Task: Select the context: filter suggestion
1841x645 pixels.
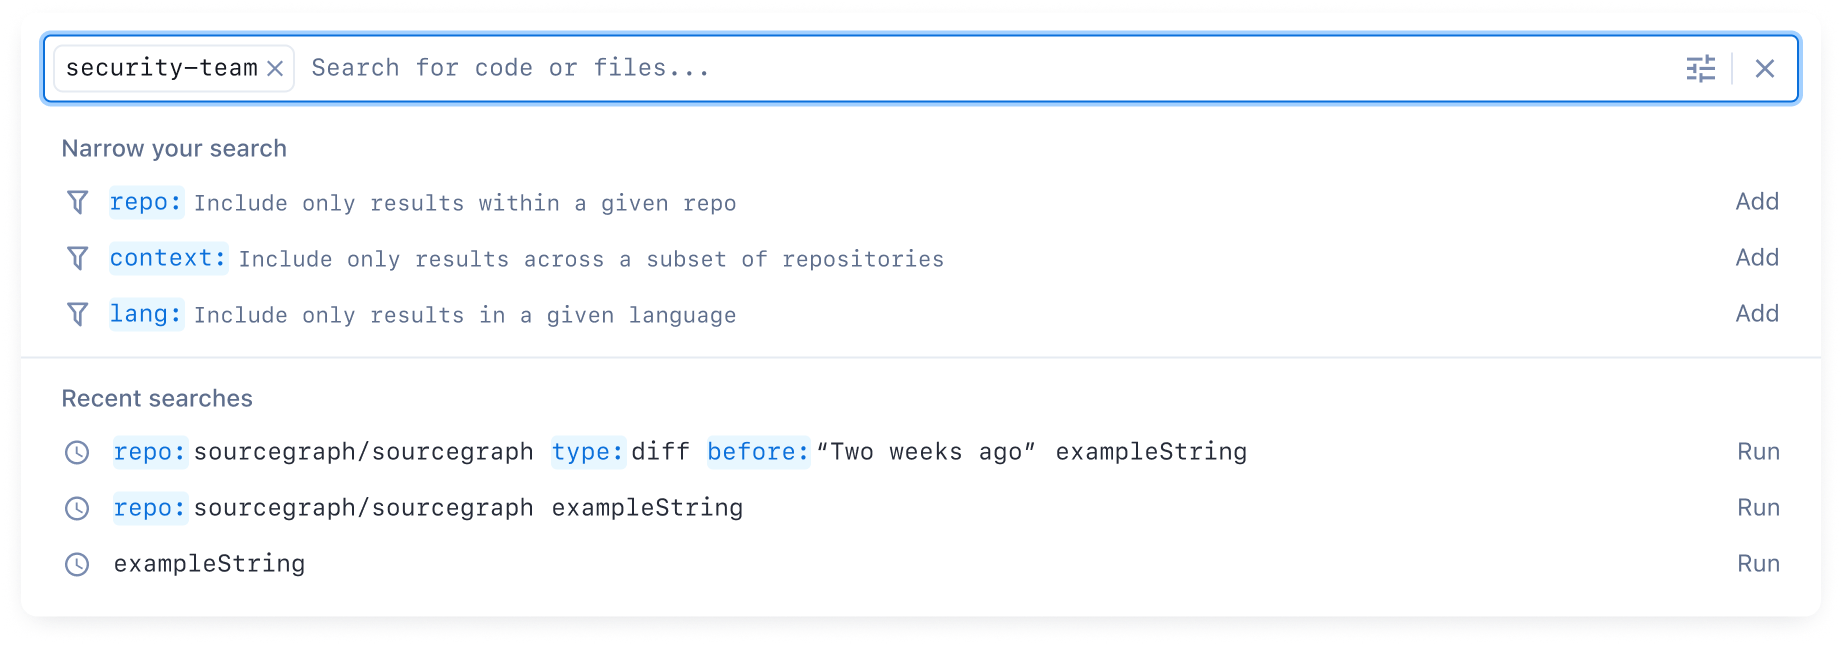Action: click(x=920, y=258)
